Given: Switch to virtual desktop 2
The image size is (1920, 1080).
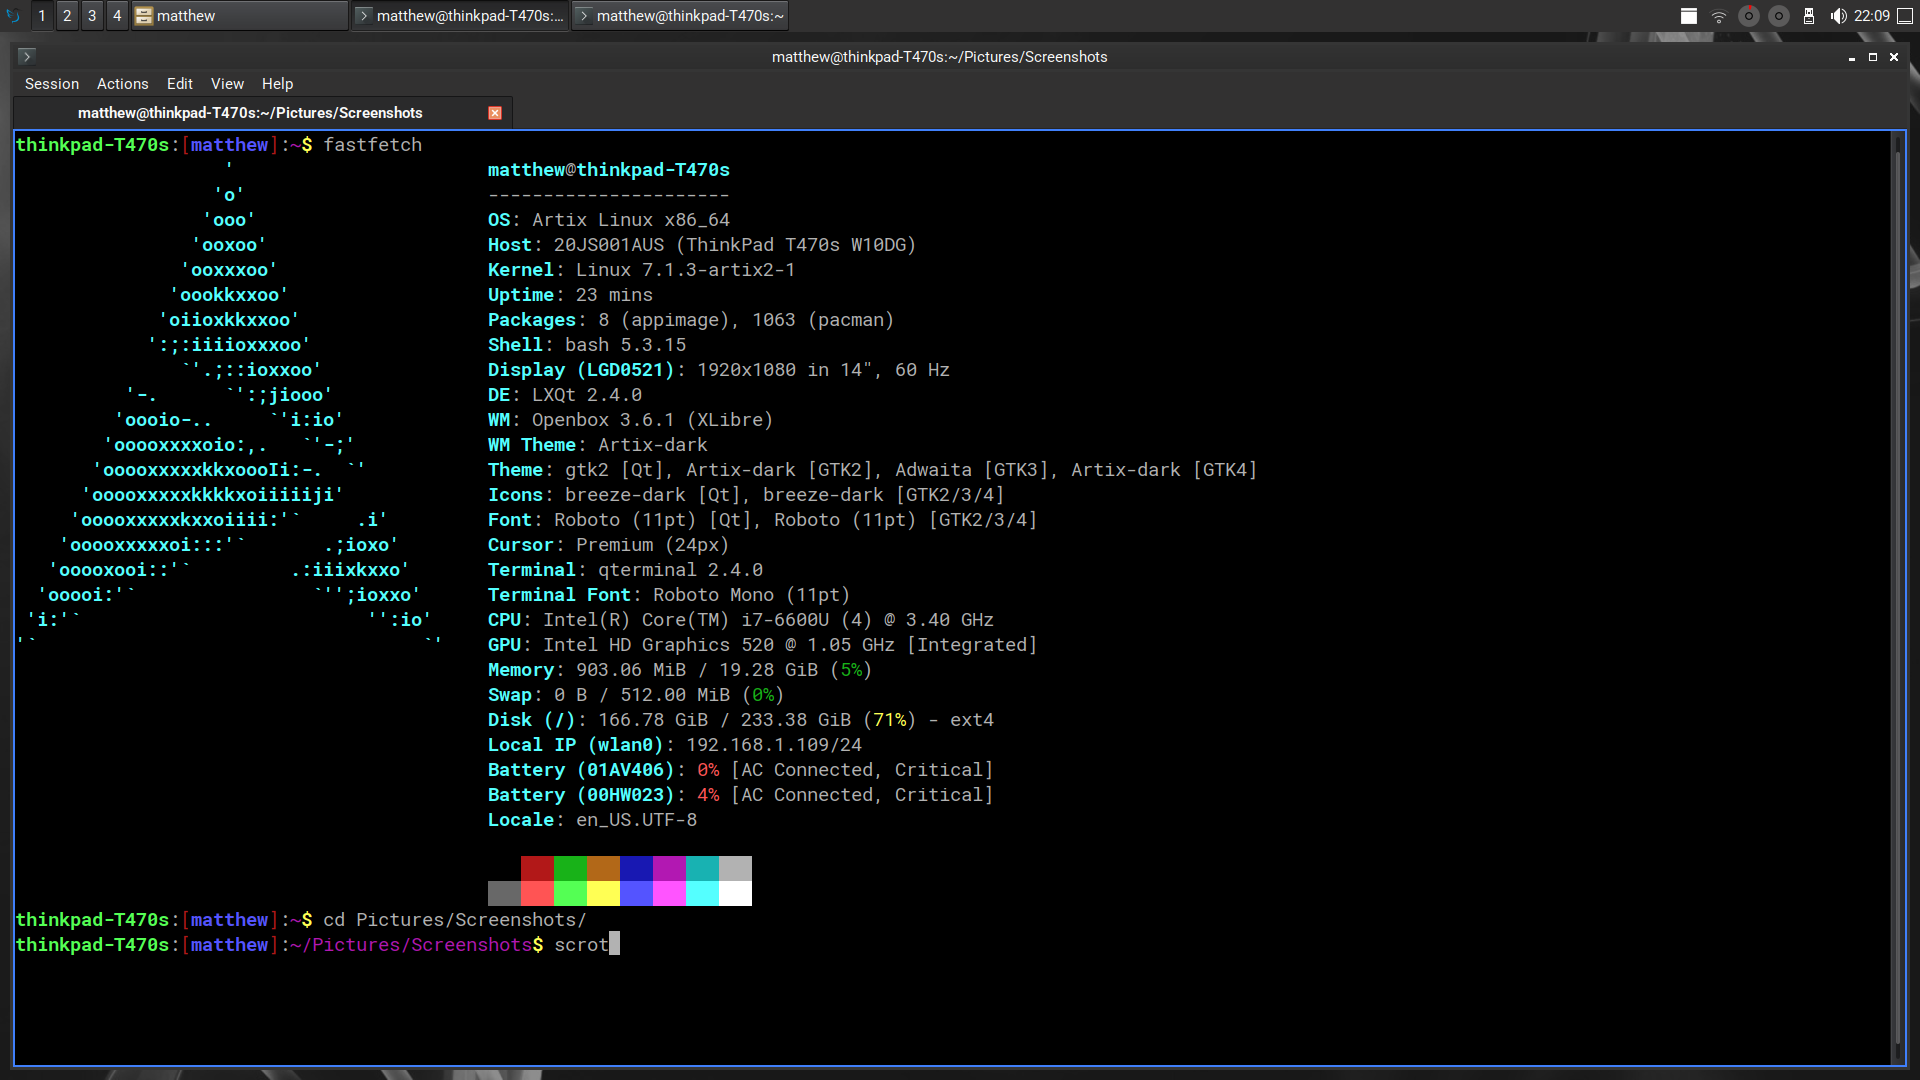Looking at the screenshot, I should (67, 15).
